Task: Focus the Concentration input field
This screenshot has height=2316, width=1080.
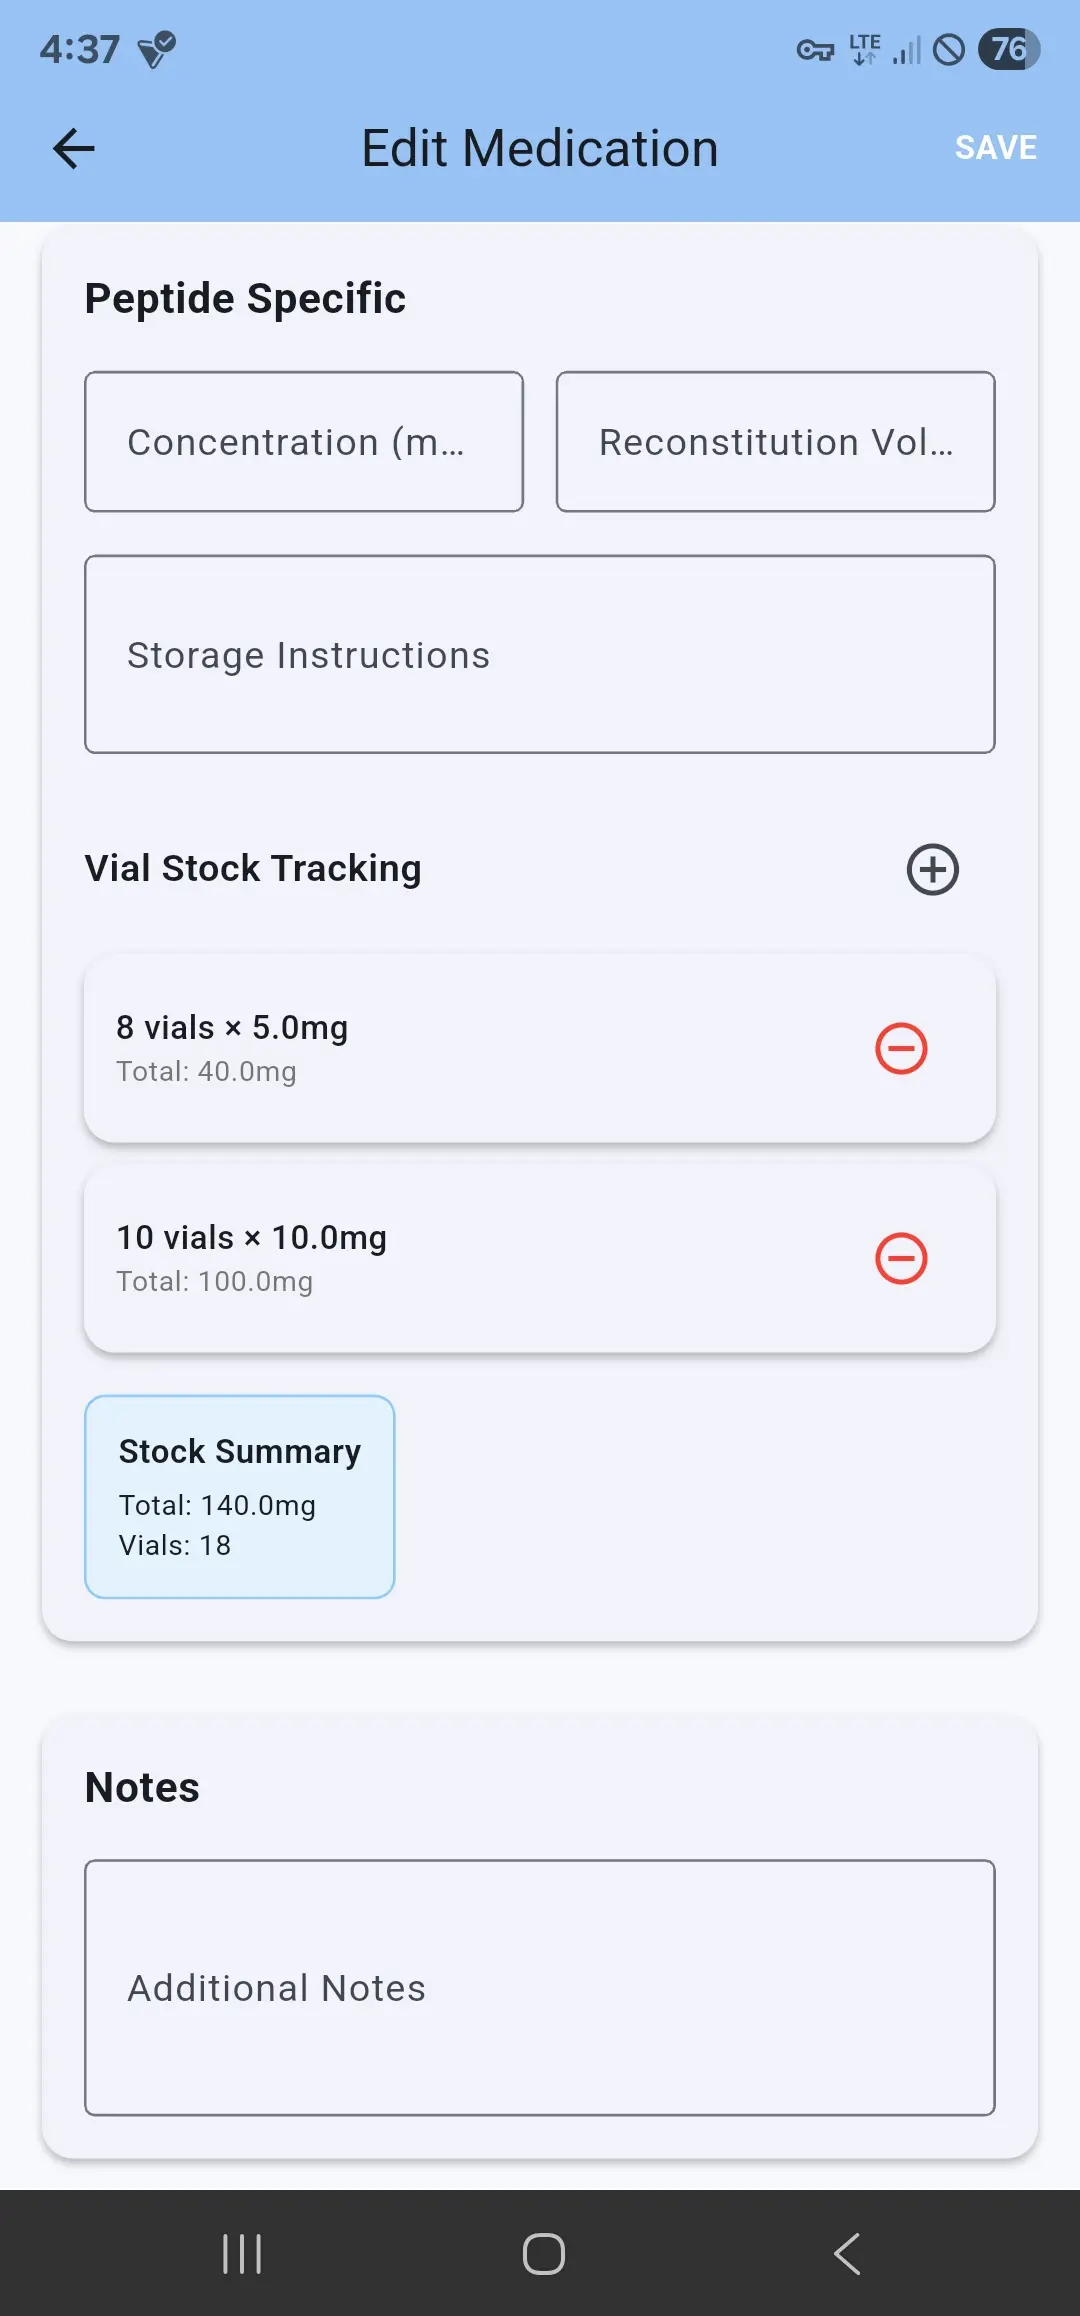Action: tap(304, 442)
